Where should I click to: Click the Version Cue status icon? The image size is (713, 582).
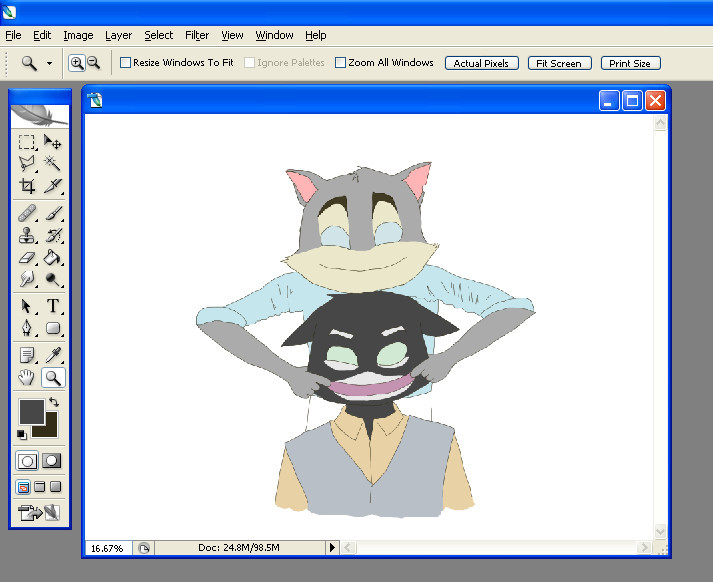point(144,548)
